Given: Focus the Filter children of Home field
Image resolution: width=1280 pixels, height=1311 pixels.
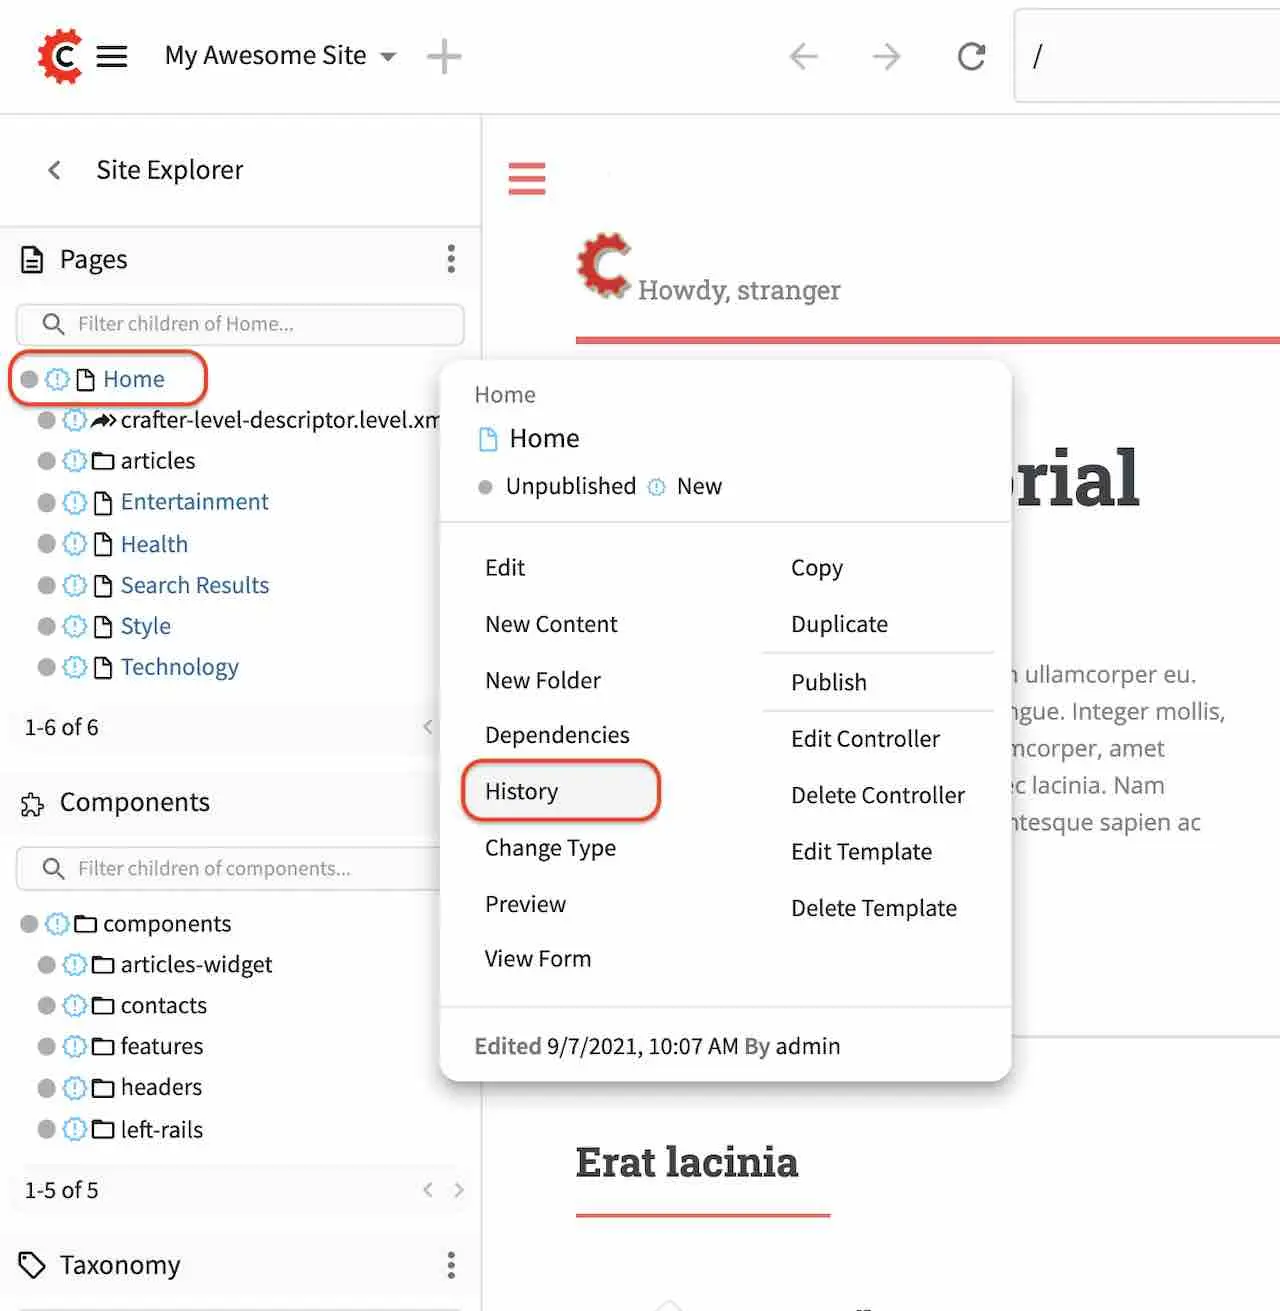Looking at the screenshot, I should point(240,324).
